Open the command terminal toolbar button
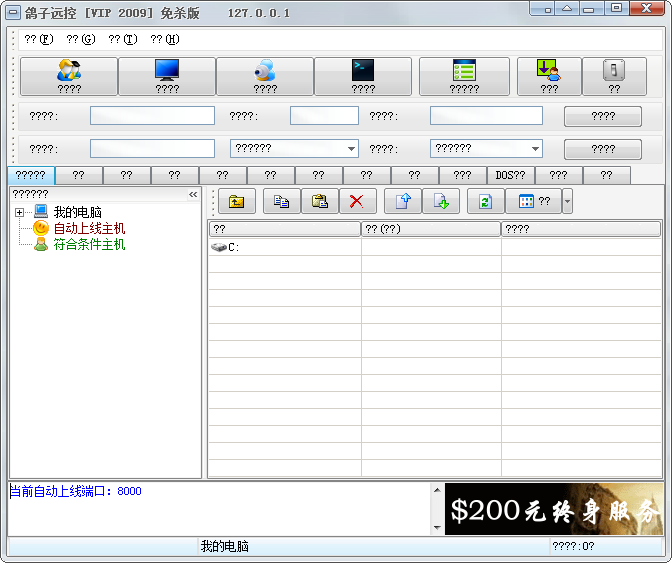The image size is (672, 563). 363,76
